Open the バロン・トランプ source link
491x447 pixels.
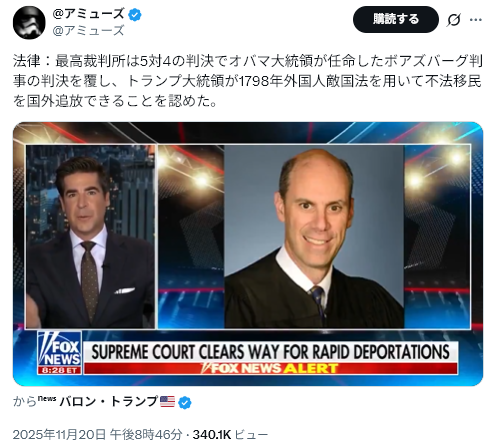click(108, 401)
